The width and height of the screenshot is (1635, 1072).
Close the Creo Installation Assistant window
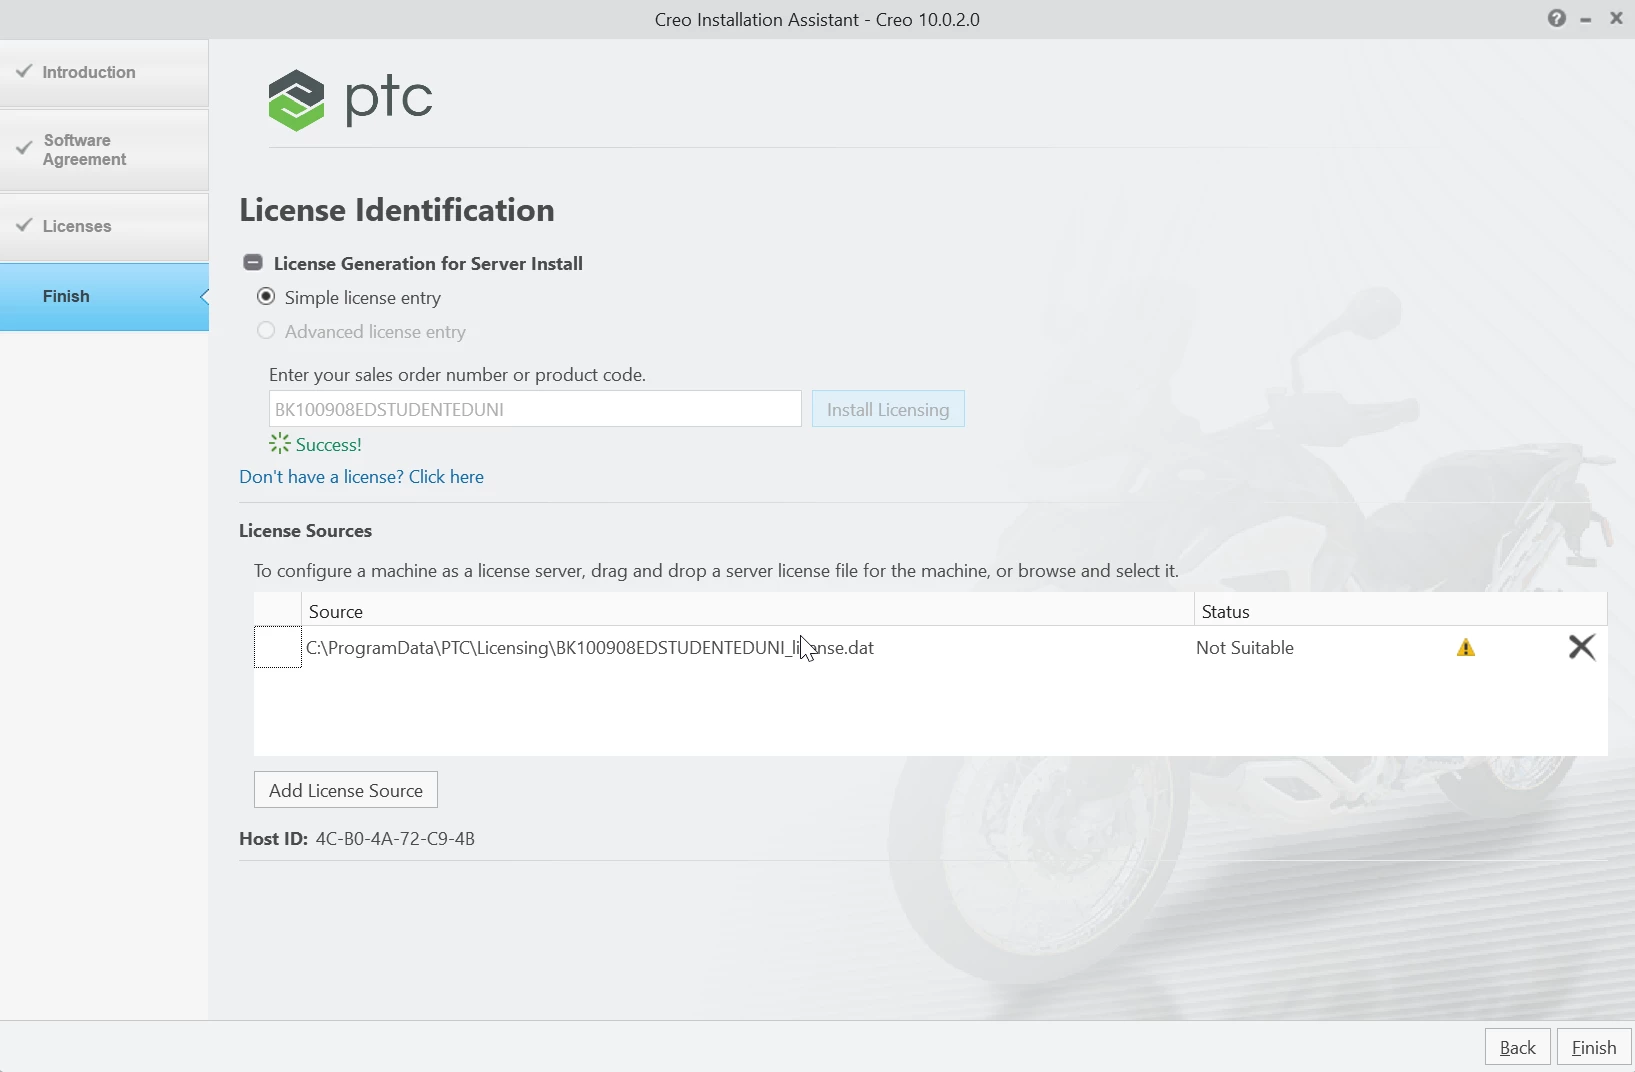click(x=1616, y=18)
